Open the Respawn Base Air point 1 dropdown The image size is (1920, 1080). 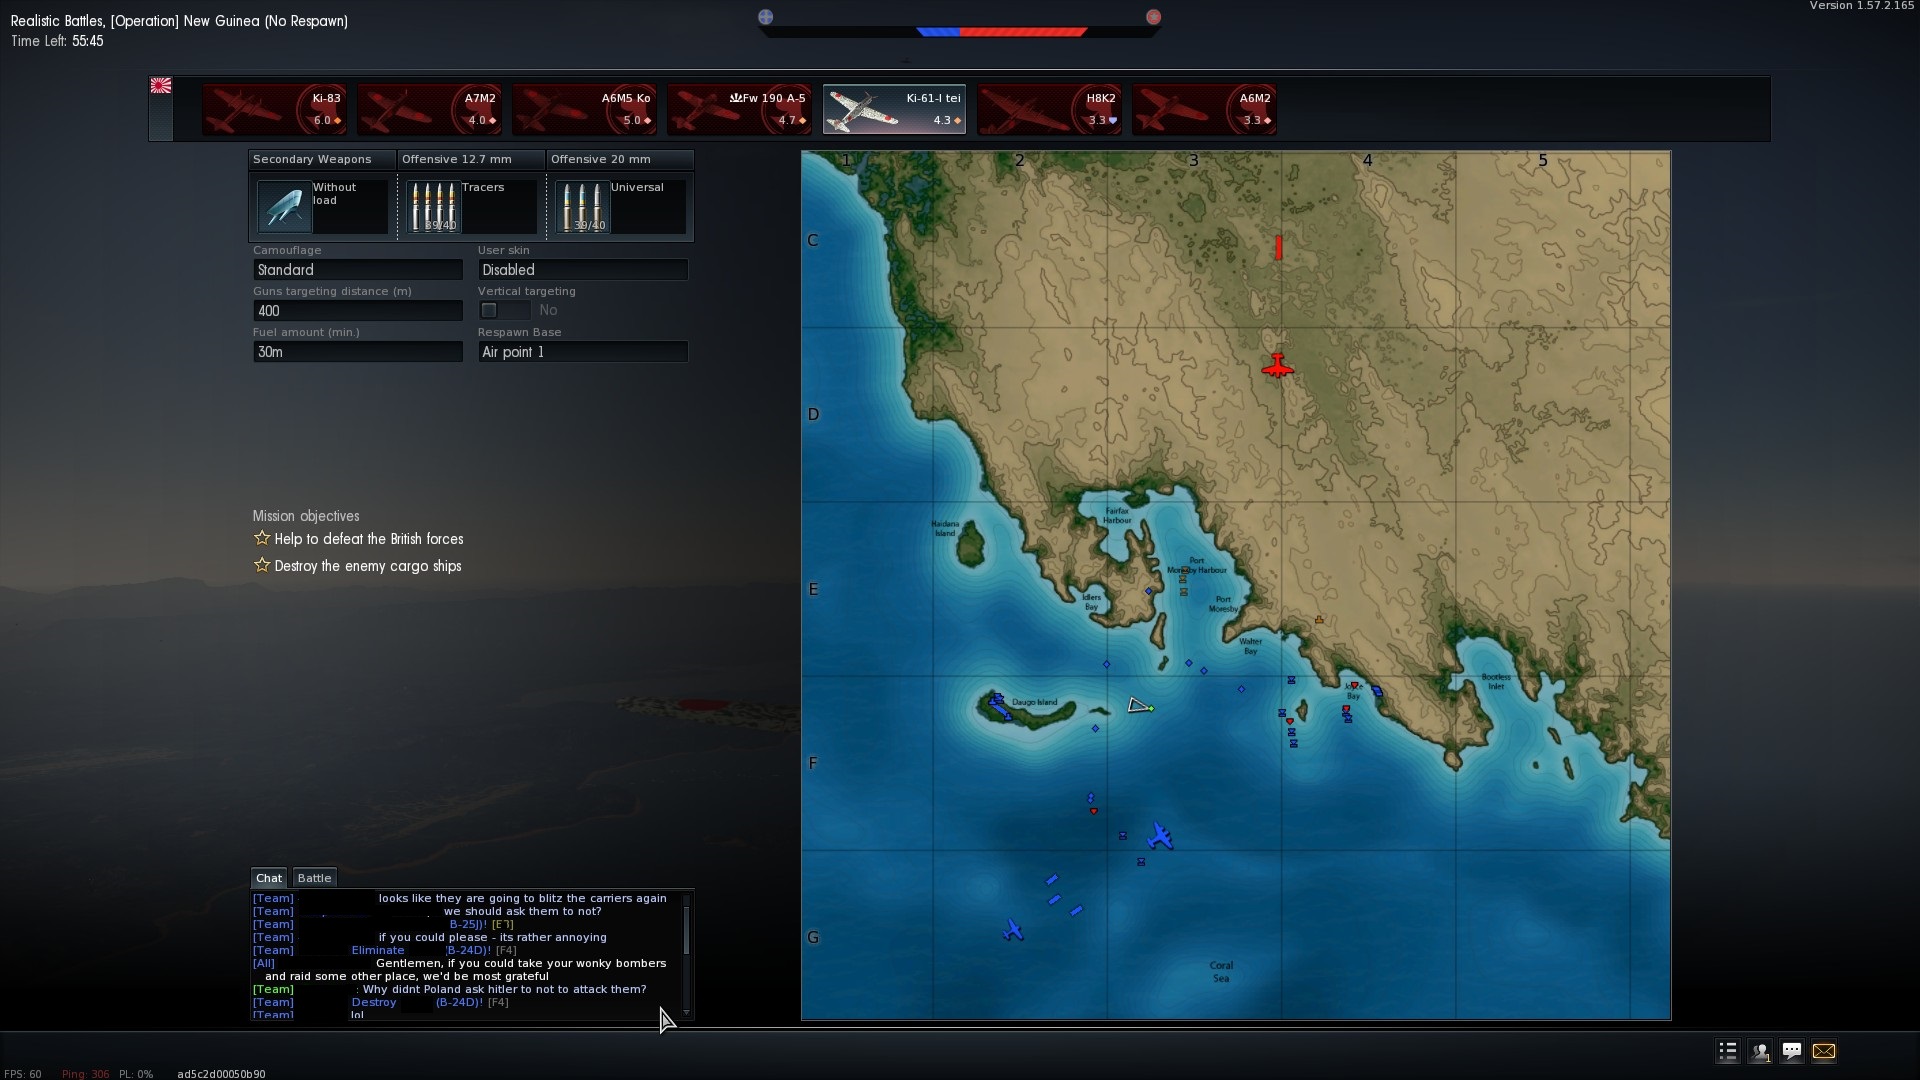[x=583, y=352]
